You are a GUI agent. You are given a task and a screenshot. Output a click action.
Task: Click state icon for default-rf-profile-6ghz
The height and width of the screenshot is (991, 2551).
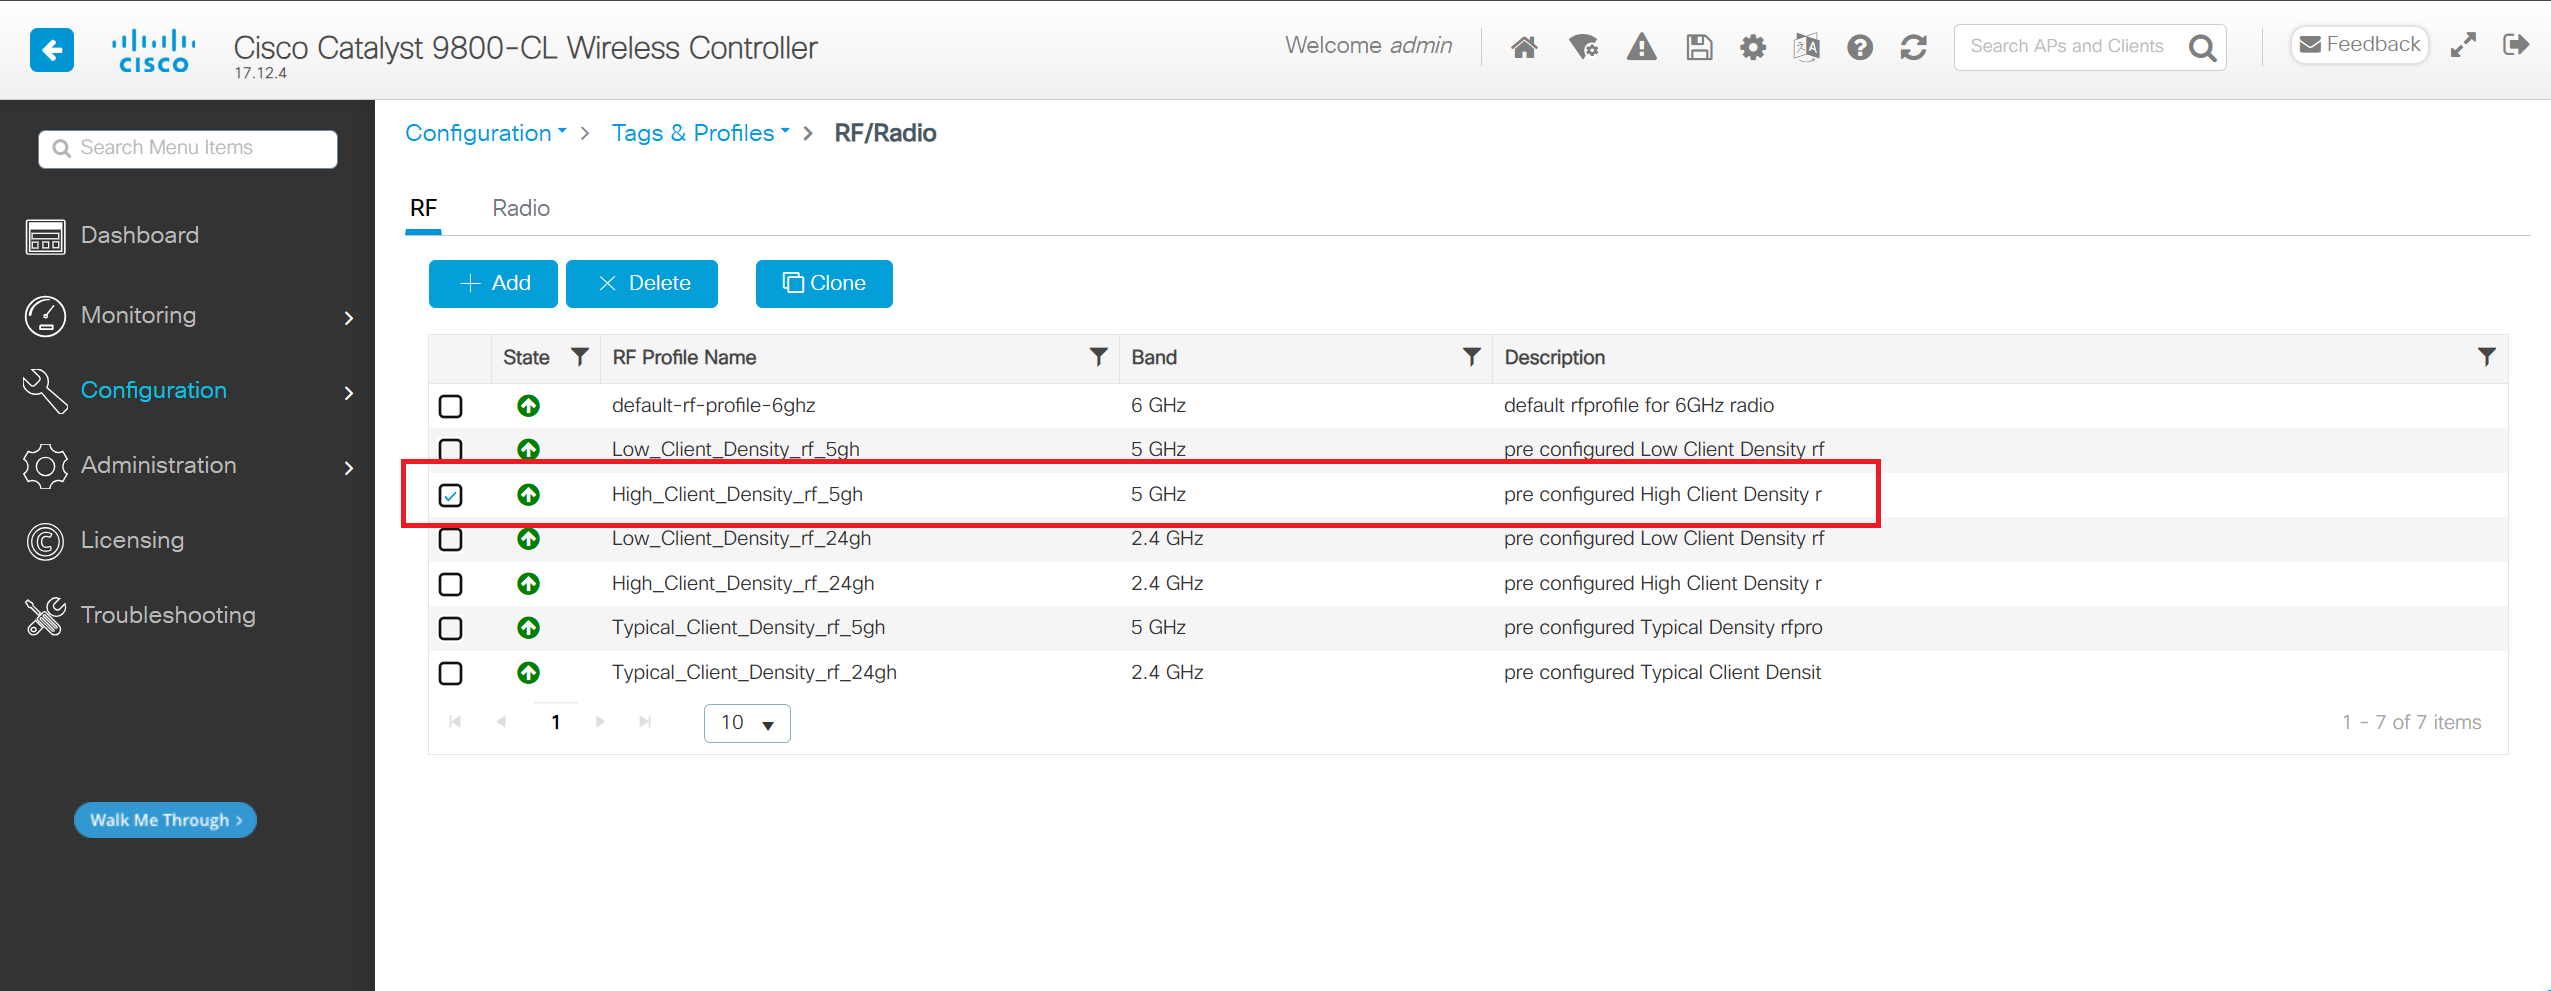pyautogui.click(x=528, y=406)
